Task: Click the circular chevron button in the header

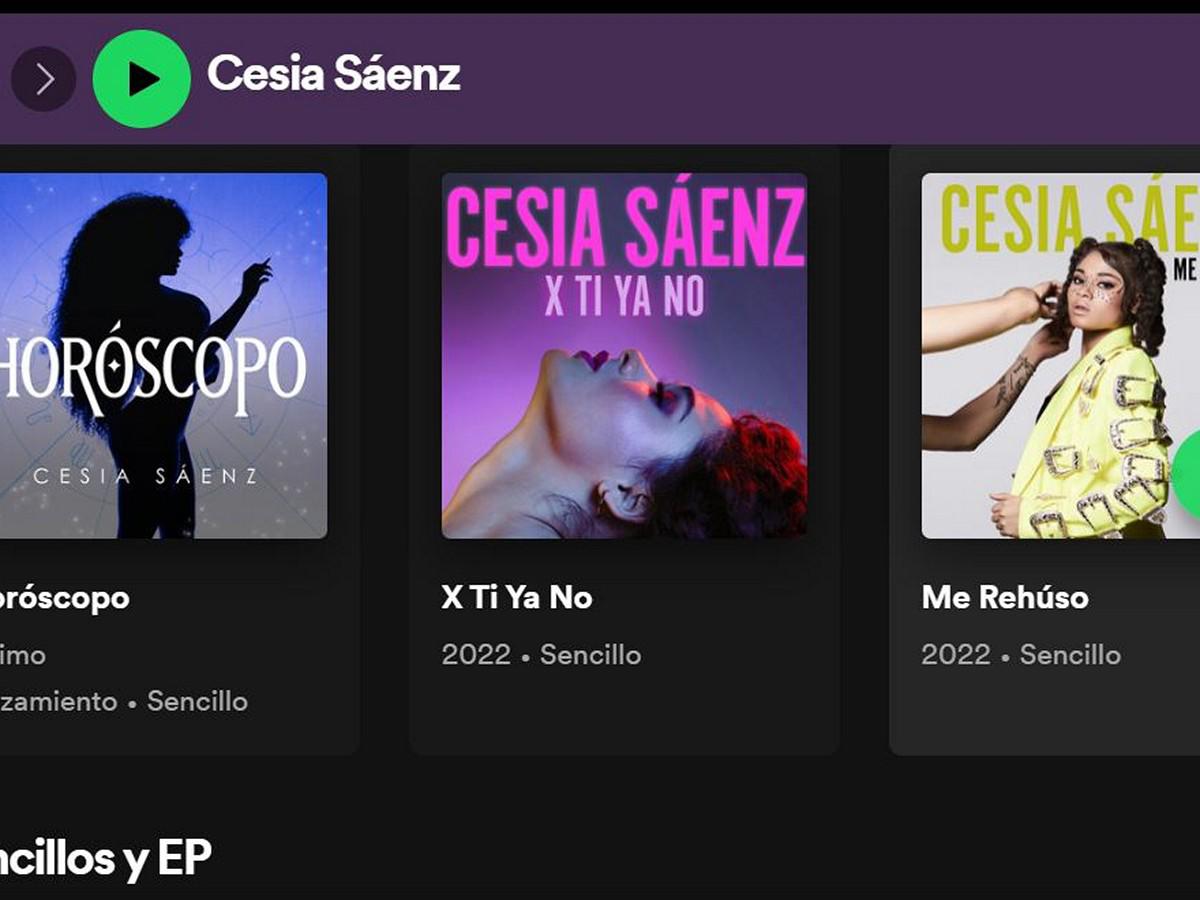Action: [42, 77]
